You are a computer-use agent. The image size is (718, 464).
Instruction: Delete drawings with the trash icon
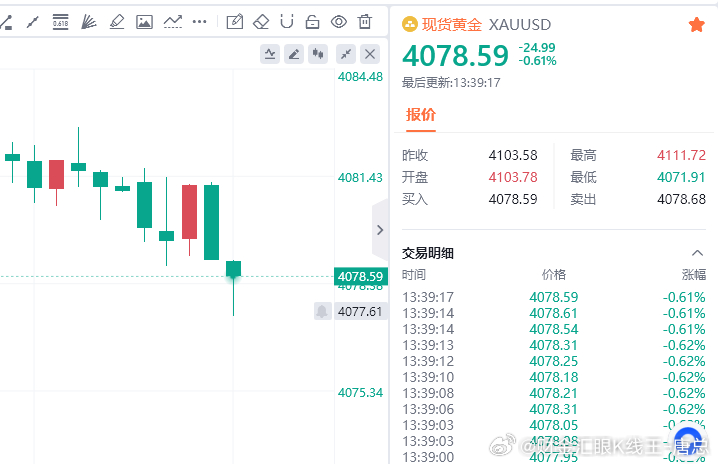[365, 22]
